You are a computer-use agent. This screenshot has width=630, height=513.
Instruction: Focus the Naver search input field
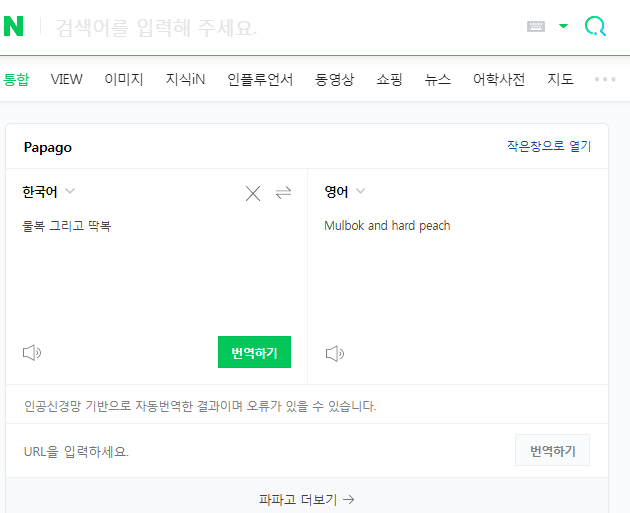click(281, 27)
